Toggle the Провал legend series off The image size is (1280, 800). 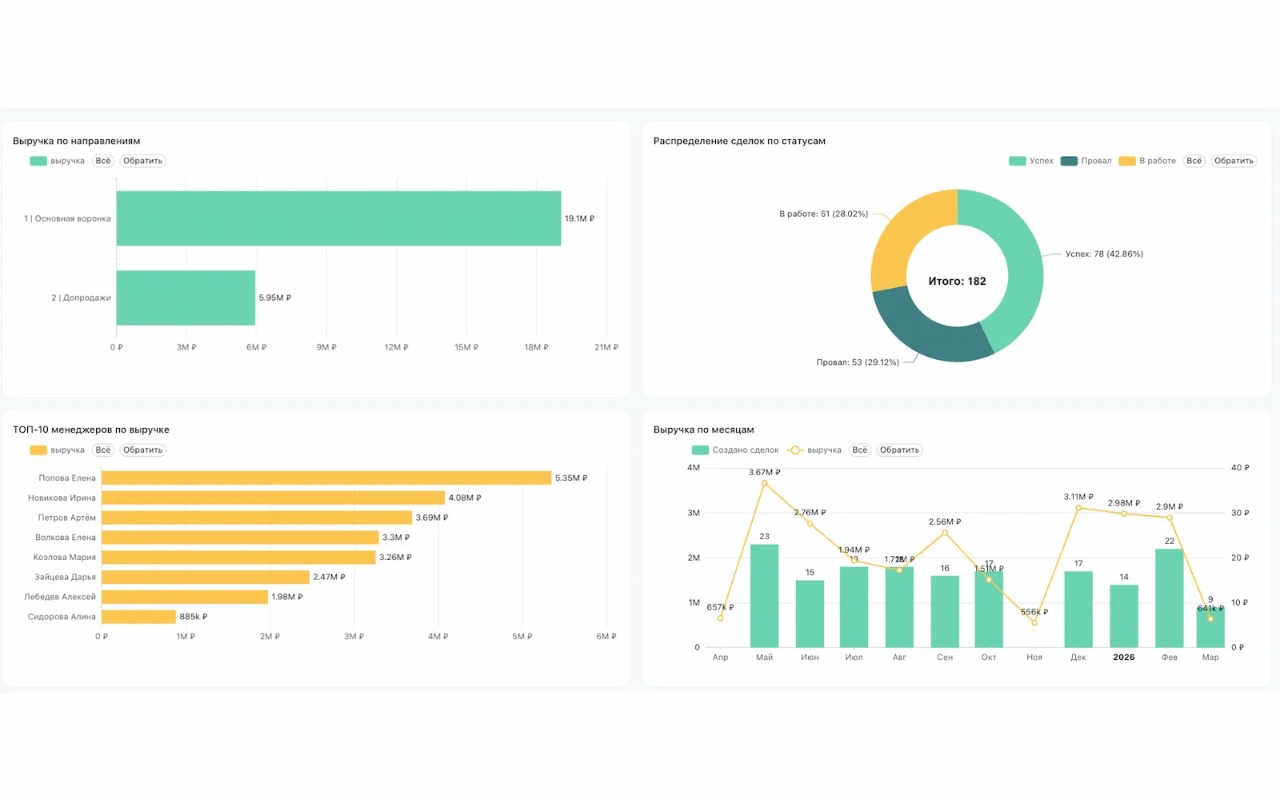(x=1085, y=161)
